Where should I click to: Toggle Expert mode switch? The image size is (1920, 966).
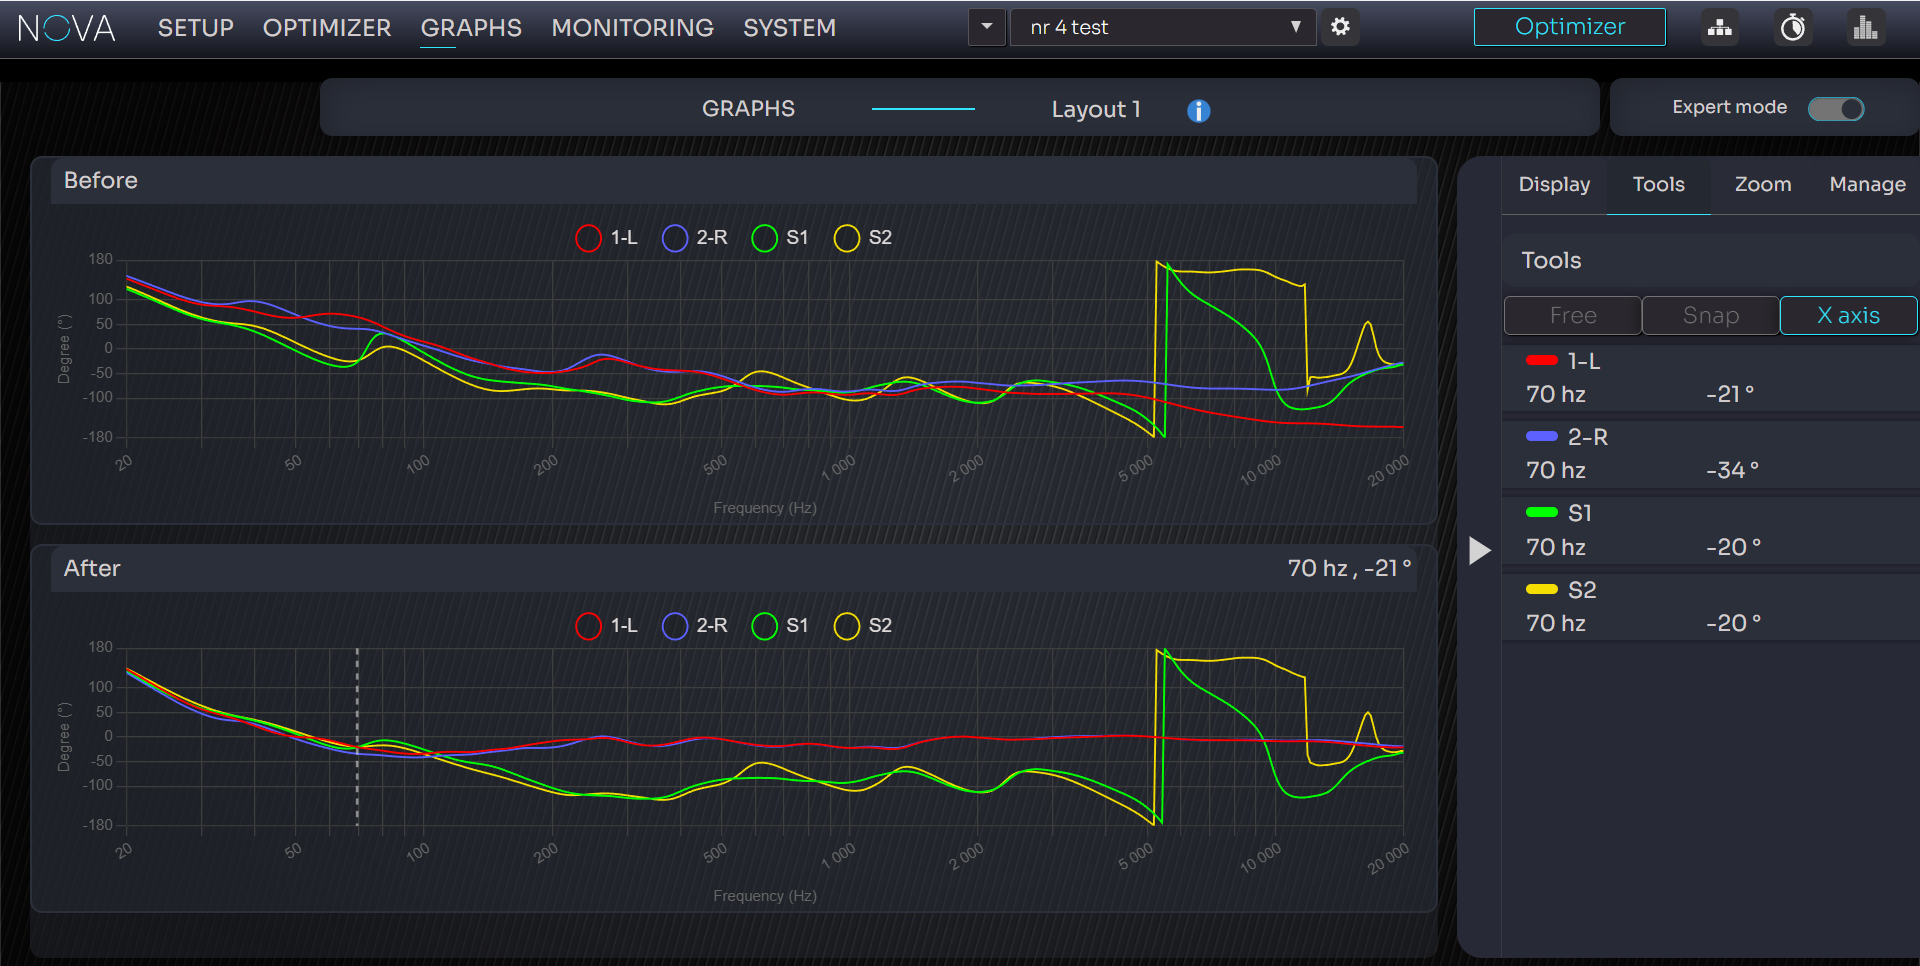click(x=1836, y=108)
